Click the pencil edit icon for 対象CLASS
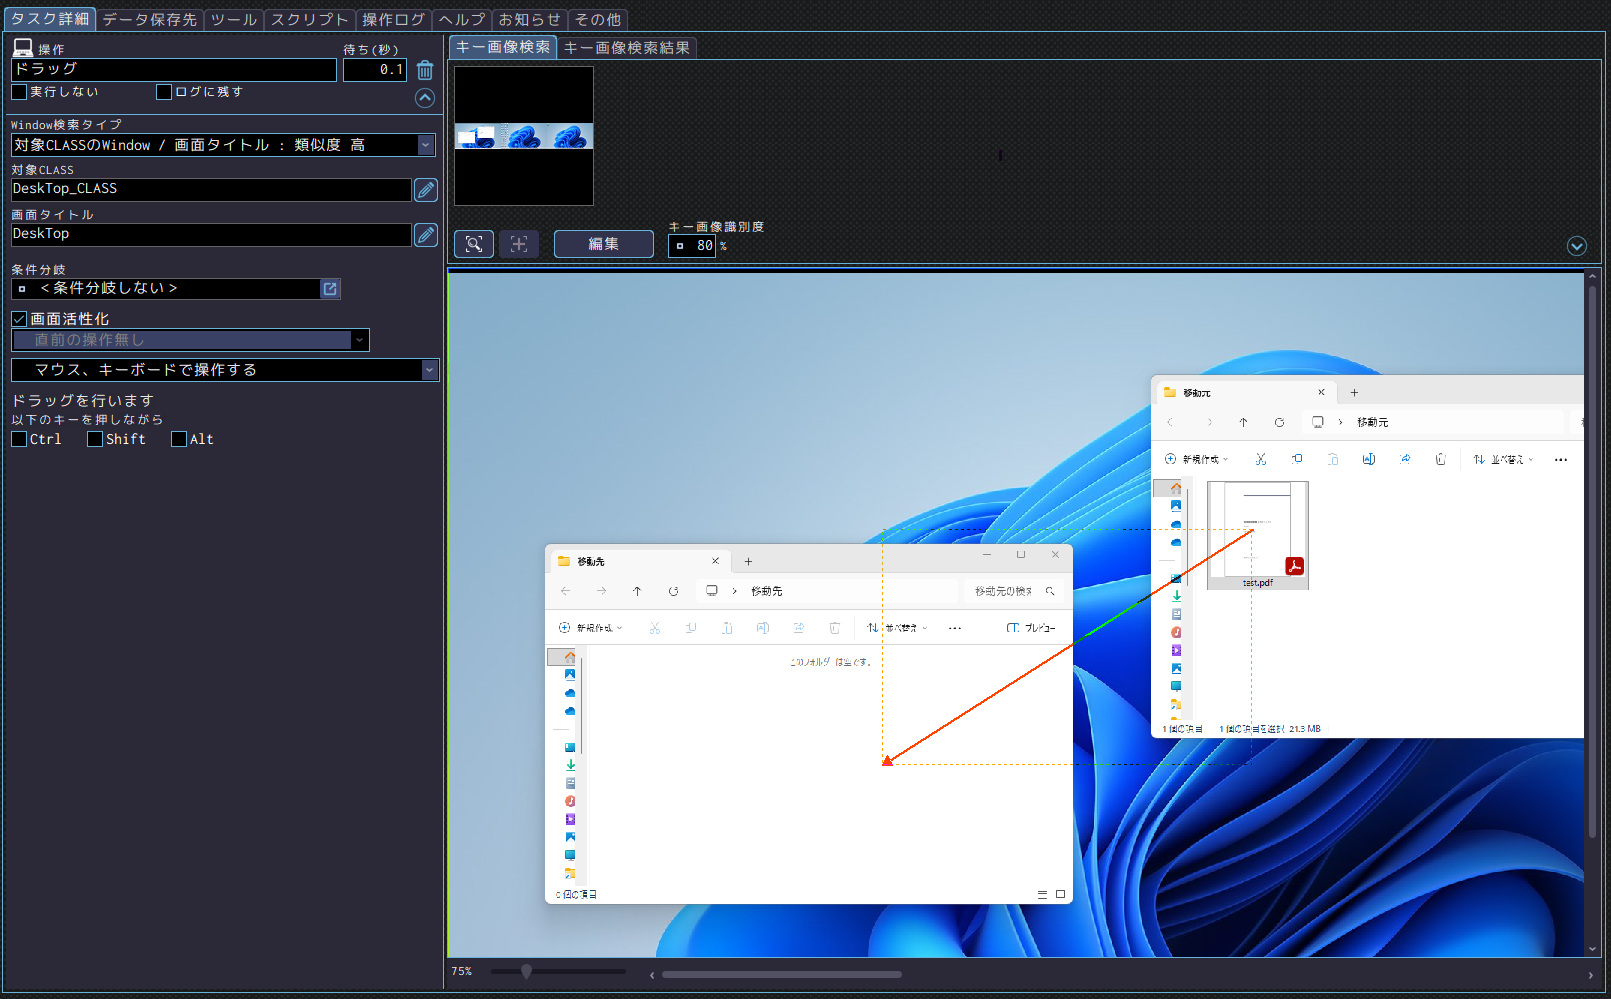 coord(425,190)
